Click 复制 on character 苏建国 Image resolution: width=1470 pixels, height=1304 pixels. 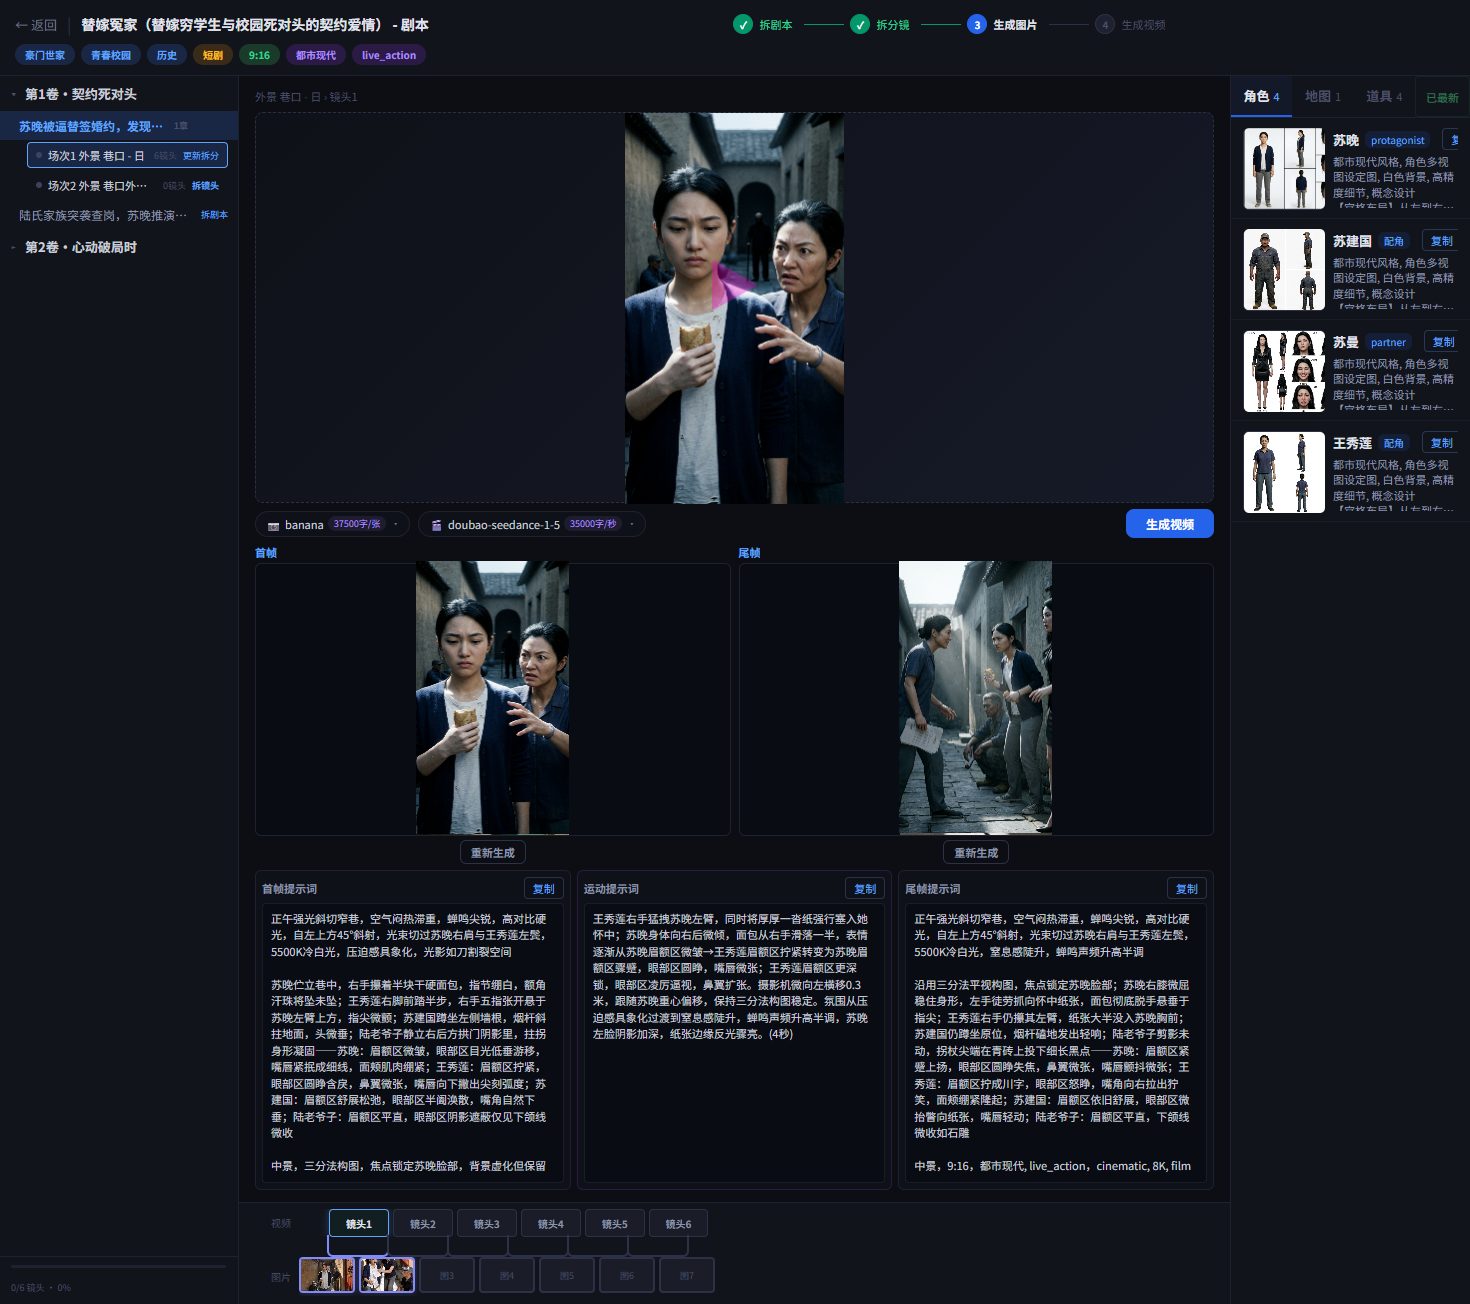(x=1442, y=240)
